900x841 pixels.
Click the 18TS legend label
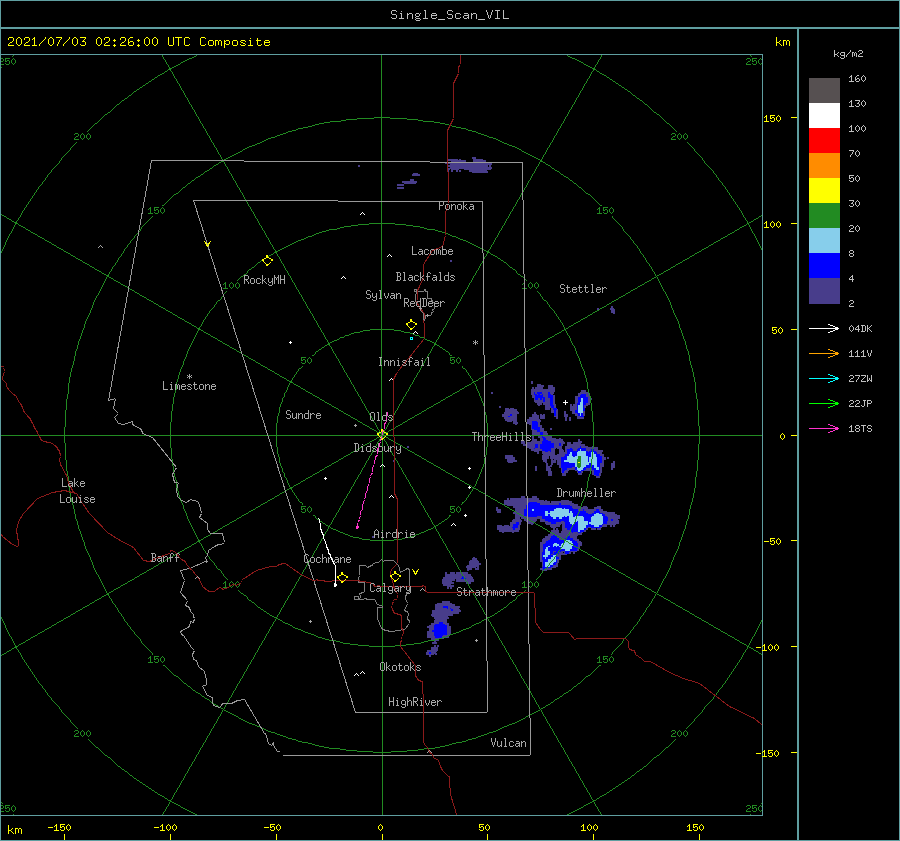860,428
